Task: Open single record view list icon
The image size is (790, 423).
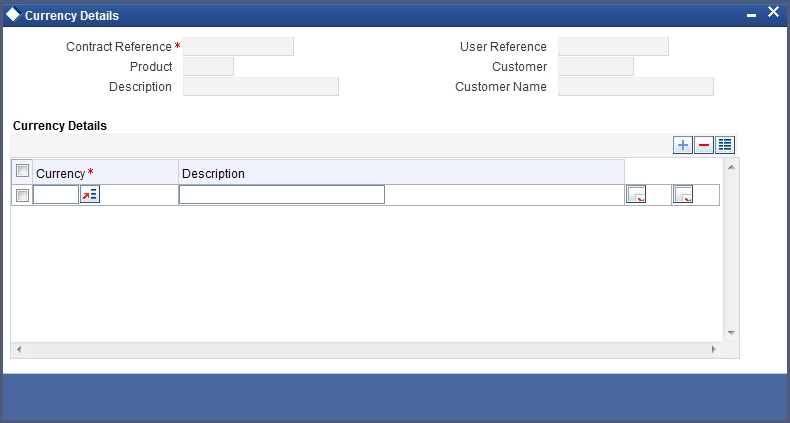Action: 725,145
